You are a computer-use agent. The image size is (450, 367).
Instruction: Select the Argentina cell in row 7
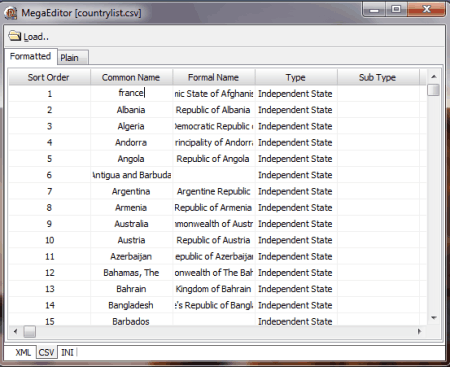tap(131, 191)
